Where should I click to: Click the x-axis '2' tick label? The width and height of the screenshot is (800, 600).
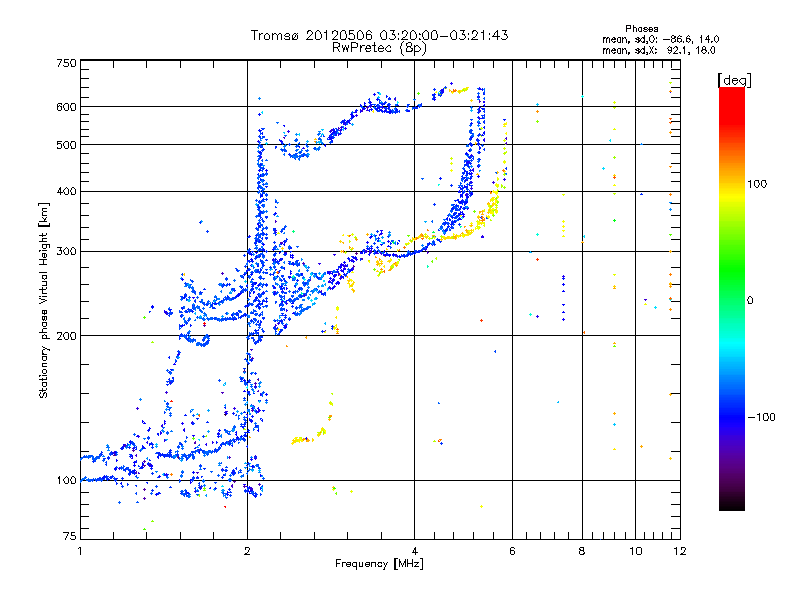click(x=247, y=551)
